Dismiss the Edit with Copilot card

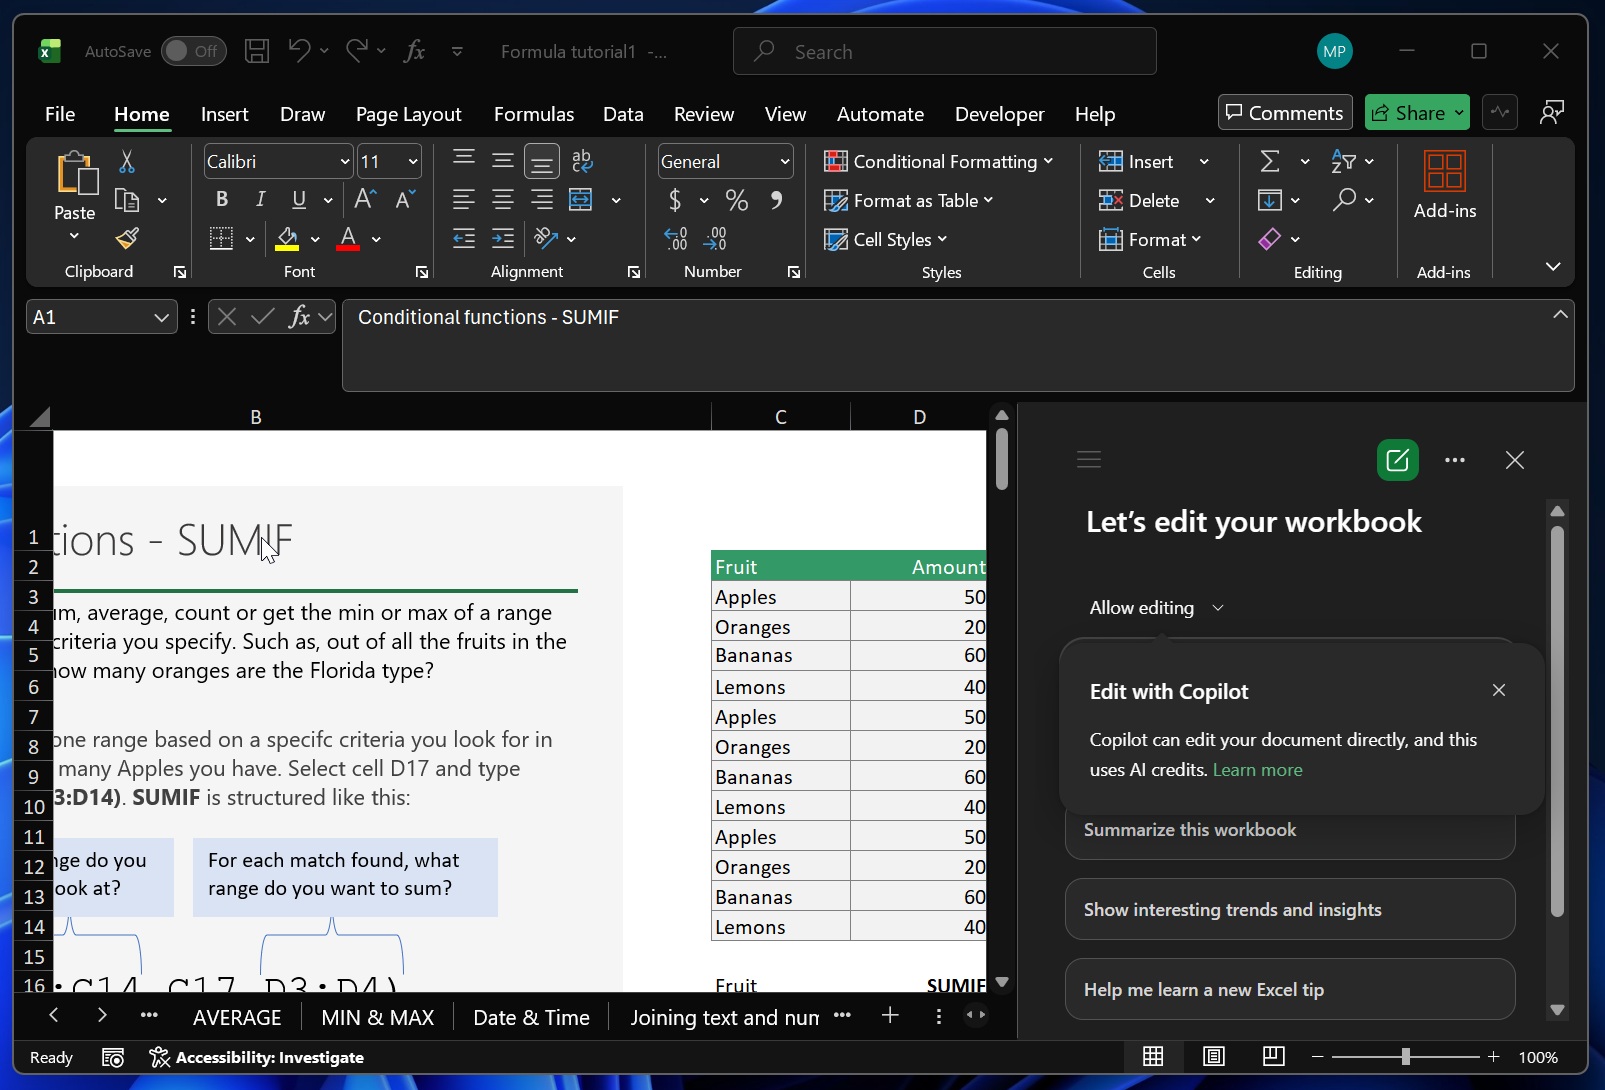tap(1498, 690)
